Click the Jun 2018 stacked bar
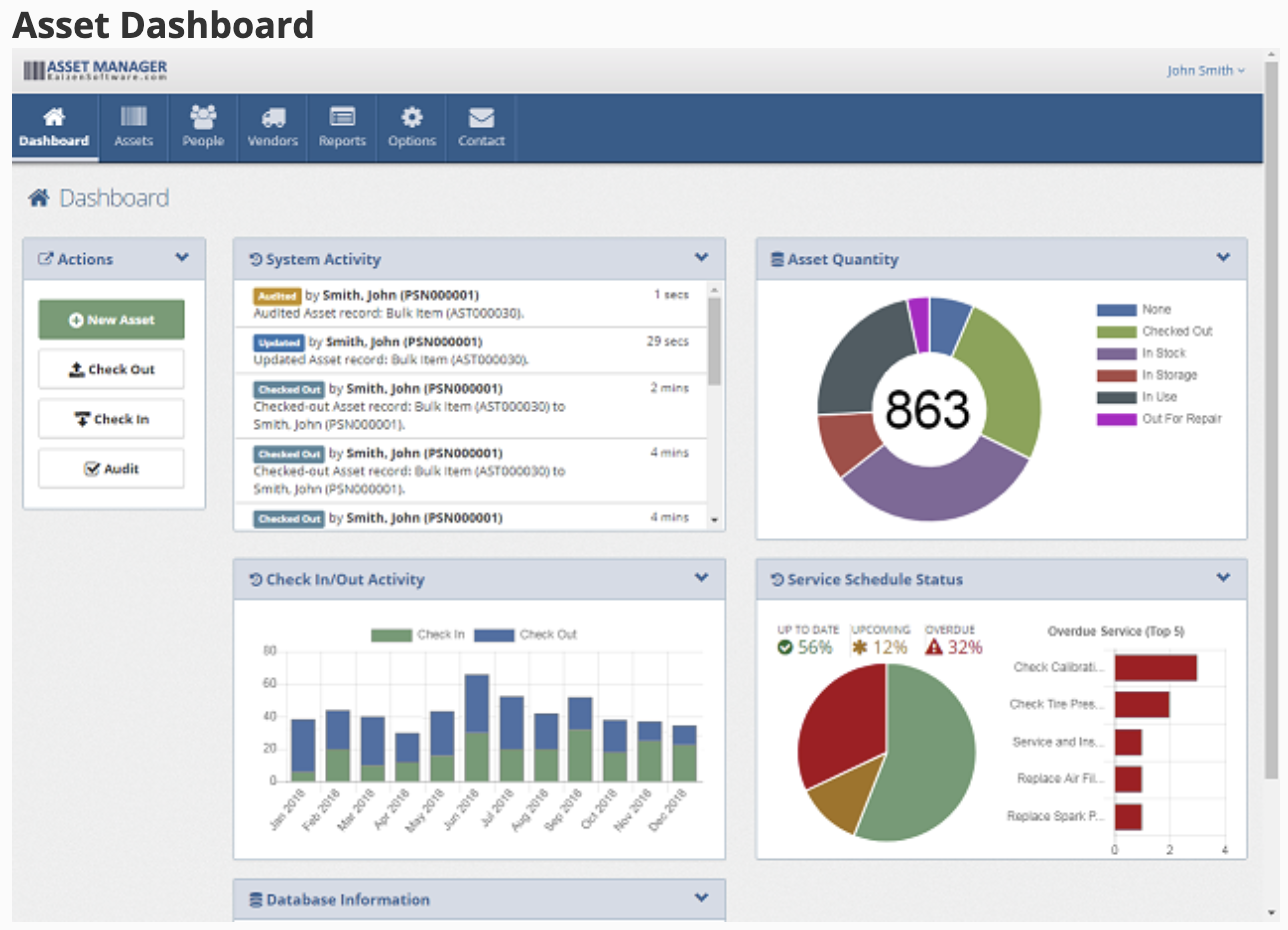The height and width of the screenshot is (930, 1288). [x=477, y=728]
